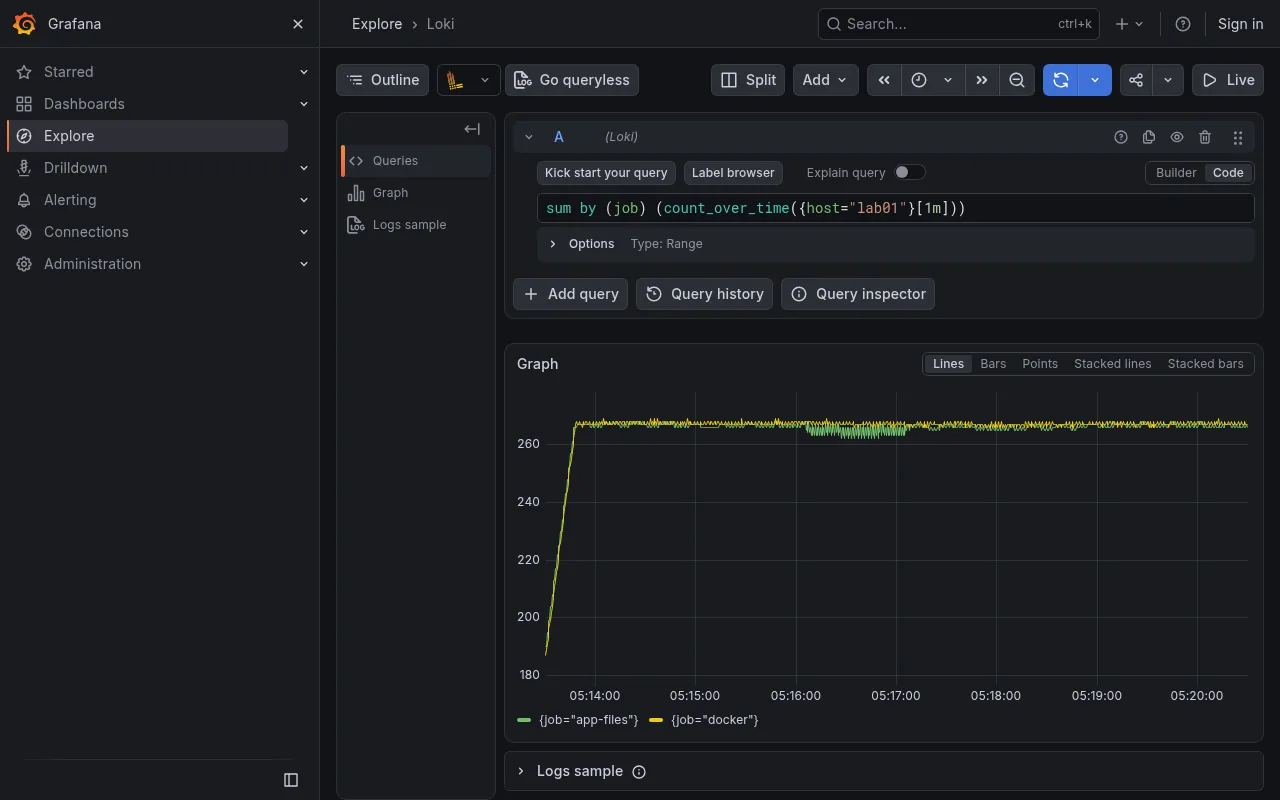Select Logs sample in the outline
This screenshot has width=1280, height=800.
pyautogui.click(x=416, y=225)
